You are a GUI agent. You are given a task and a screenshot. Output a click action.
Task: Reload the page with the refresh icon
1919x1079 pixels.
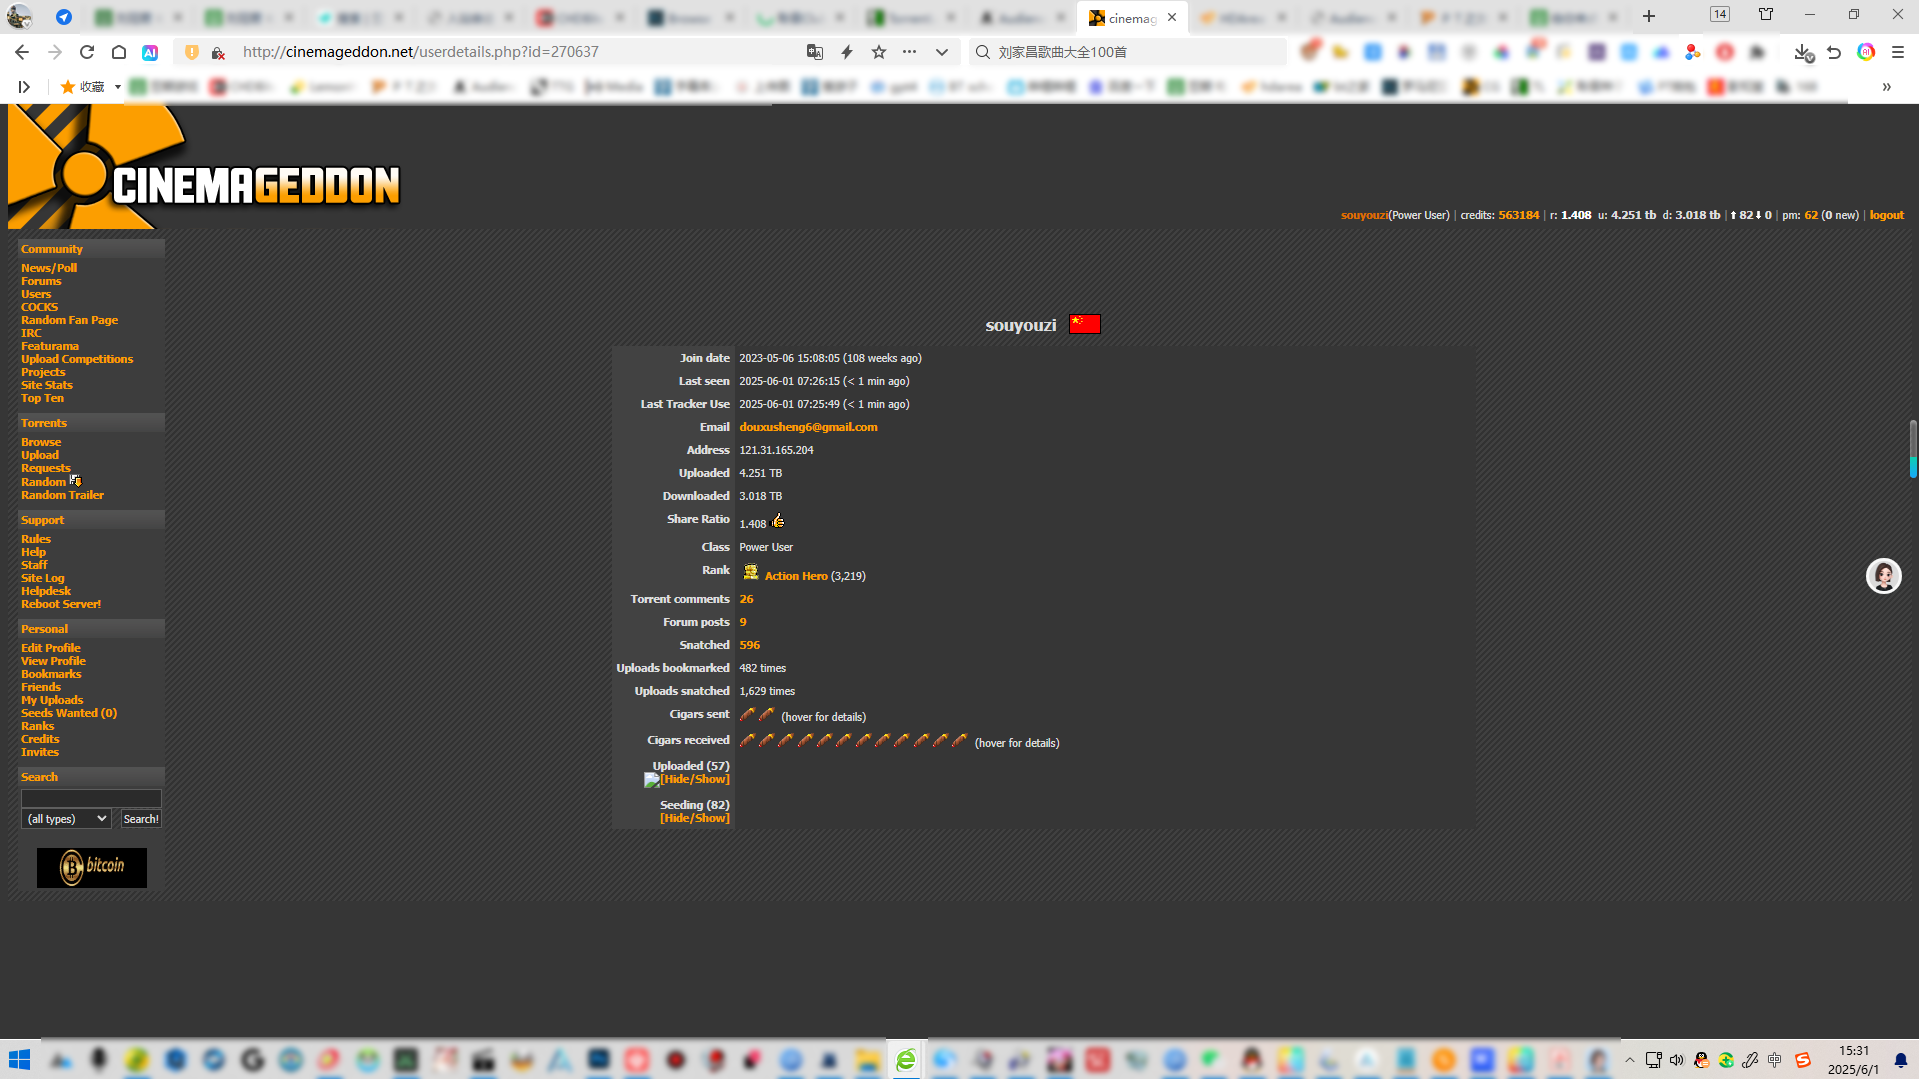tap(87, 52)
